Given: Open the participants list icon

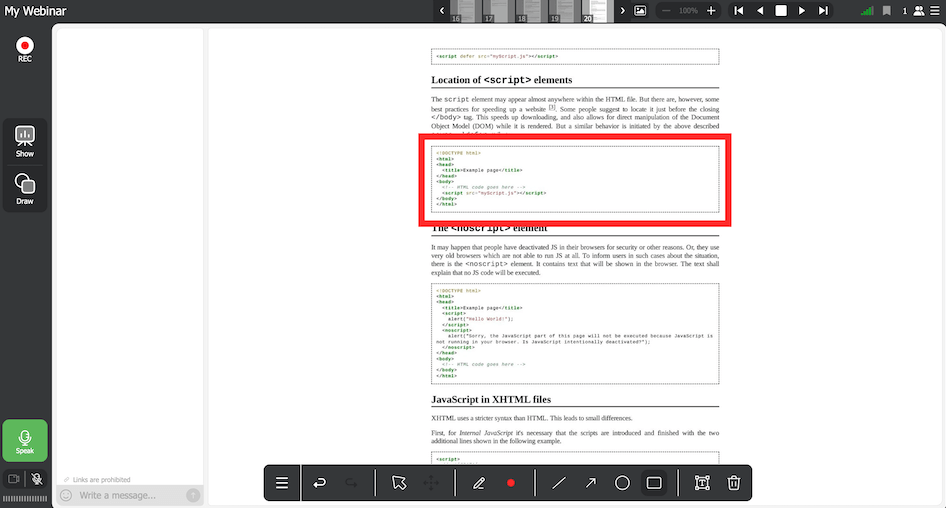Looking at the screenshot, I should pyautogui.click(x=919, y=11).
